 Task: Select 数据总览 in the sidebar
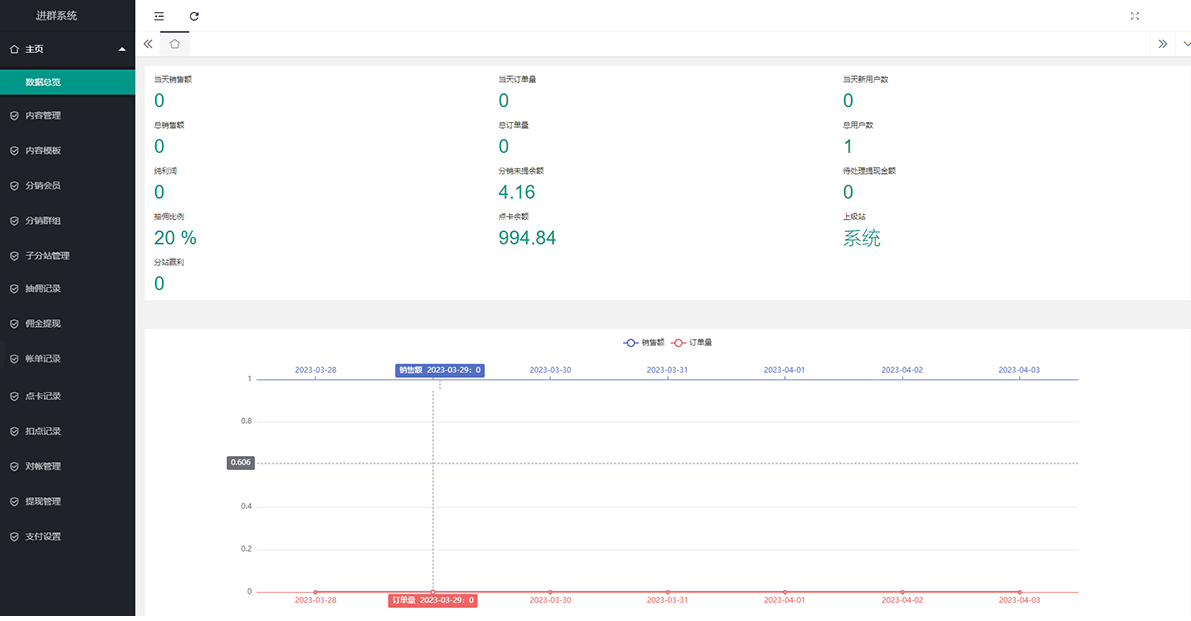[x=68, y=82]
